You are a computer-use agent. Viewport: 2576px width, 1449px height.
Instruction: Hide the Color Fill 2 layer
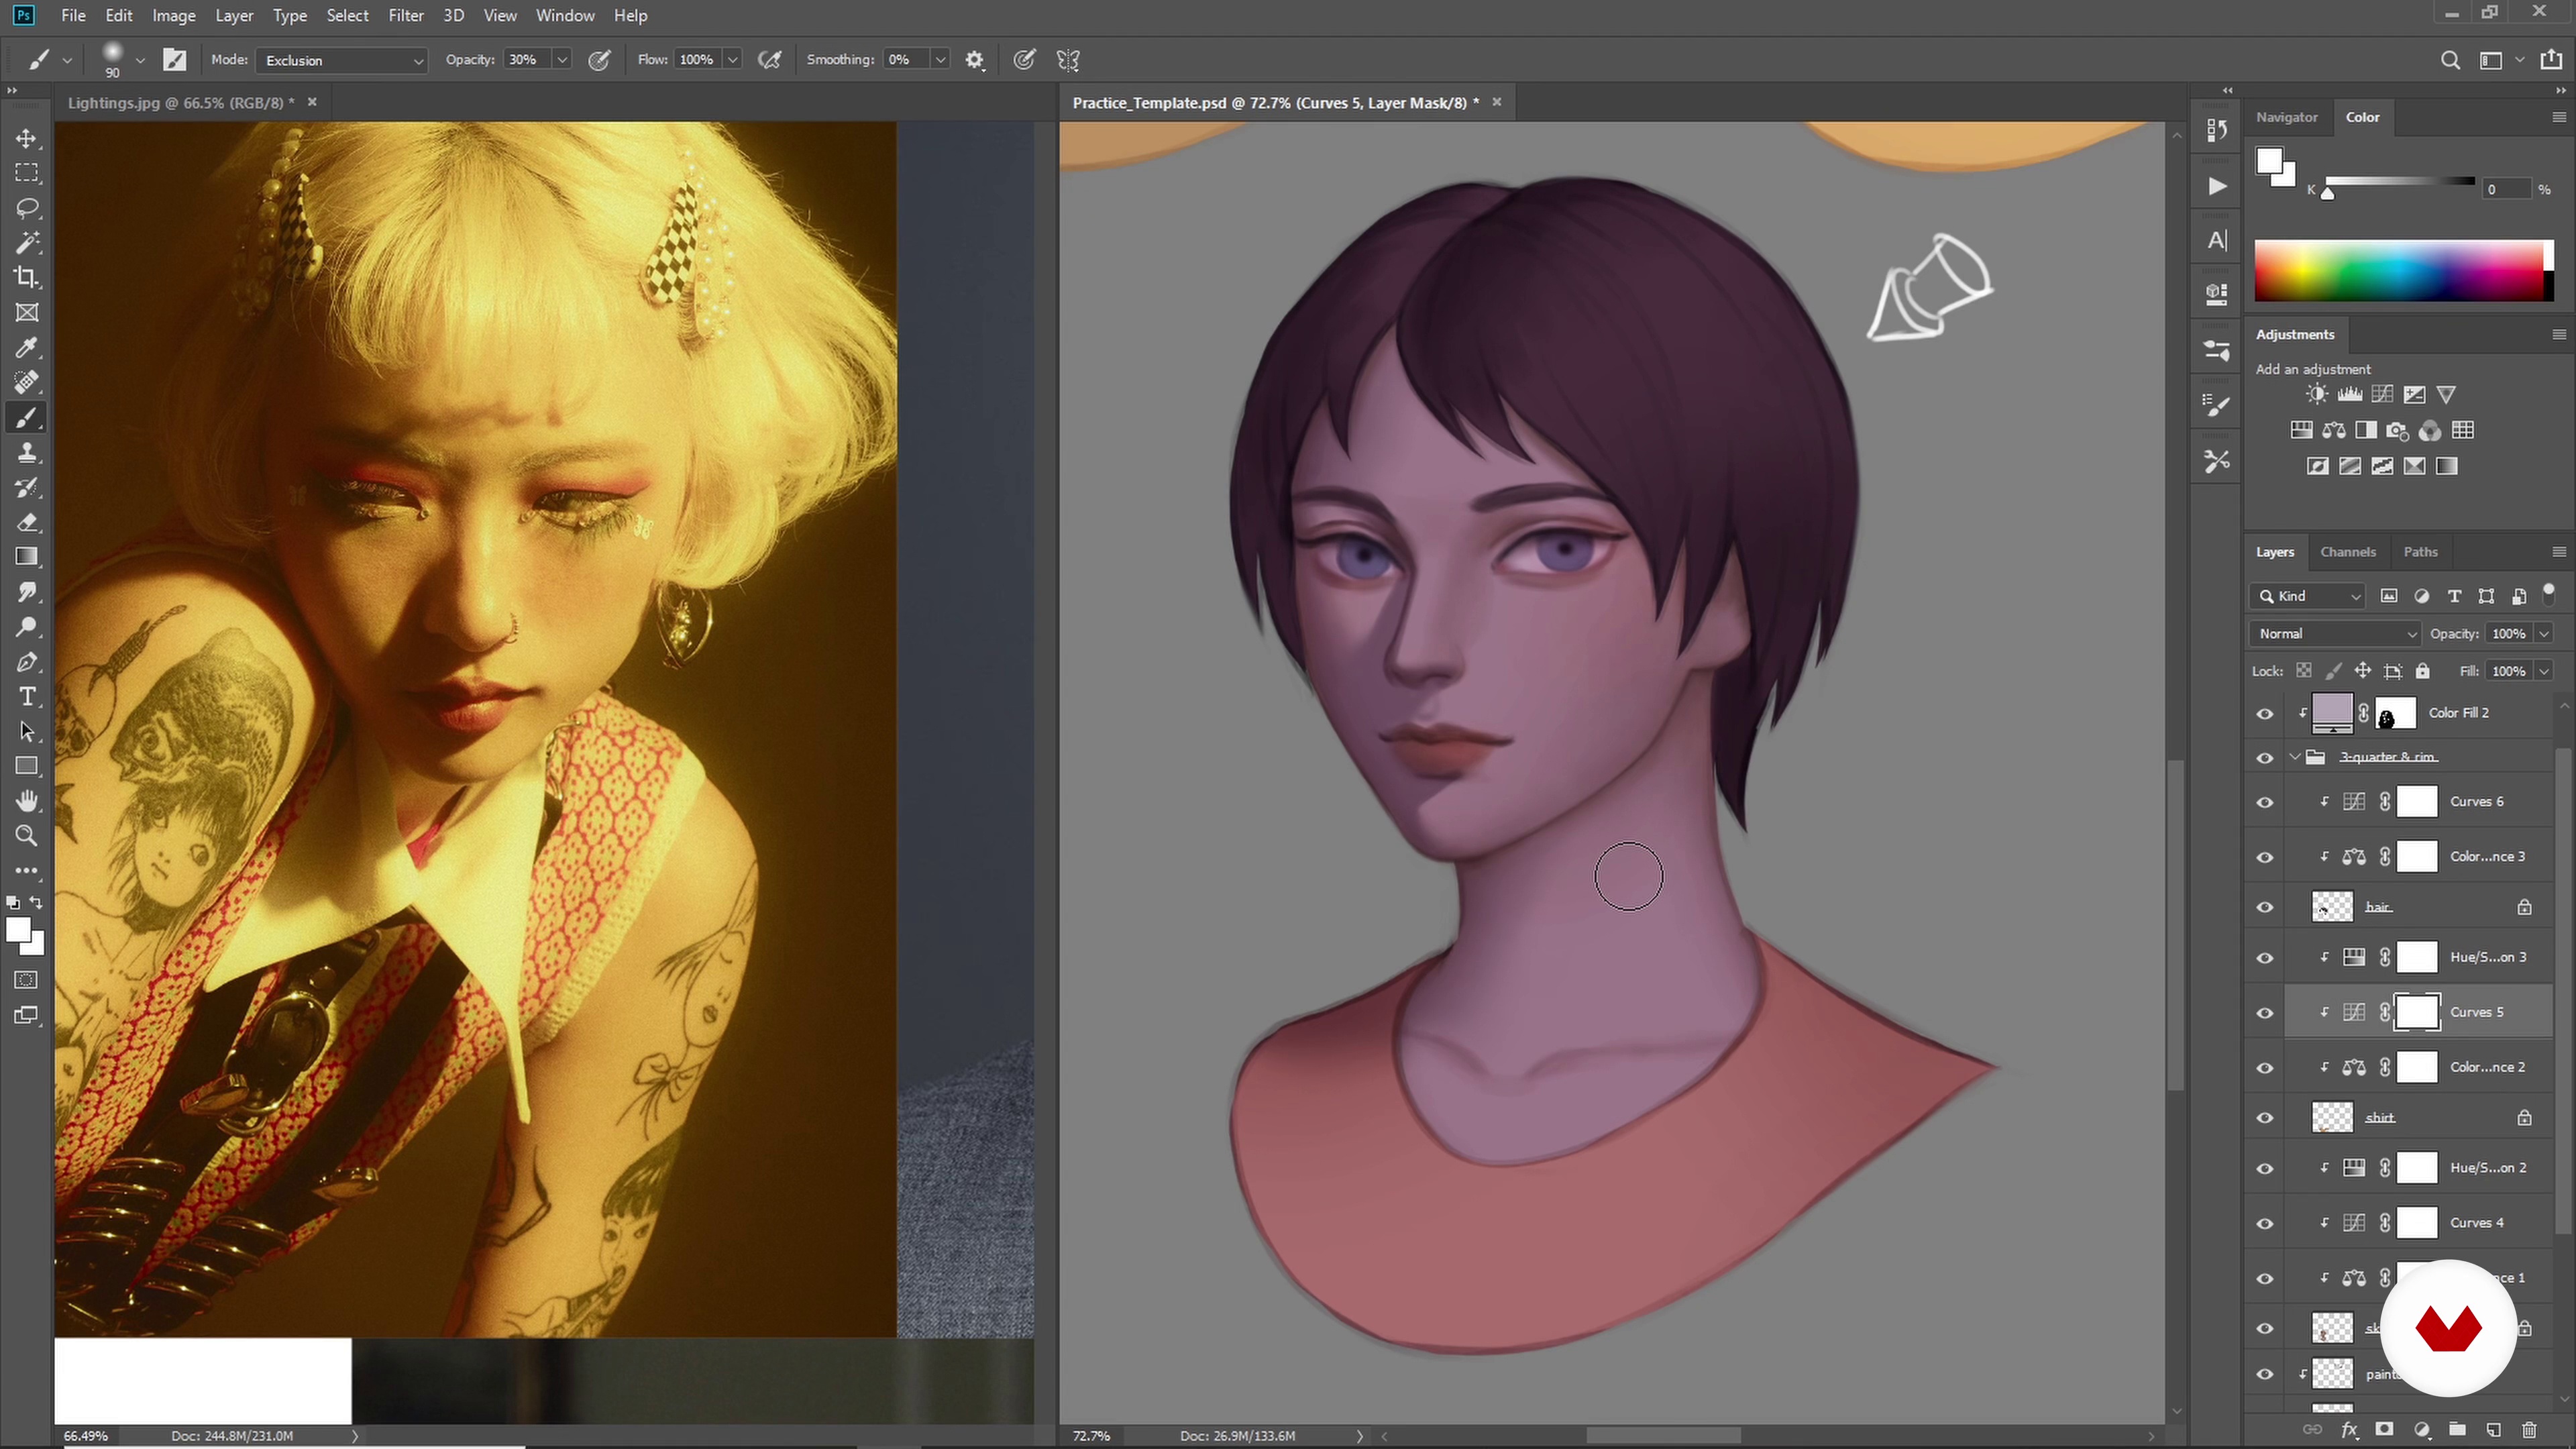point(2265,714)
